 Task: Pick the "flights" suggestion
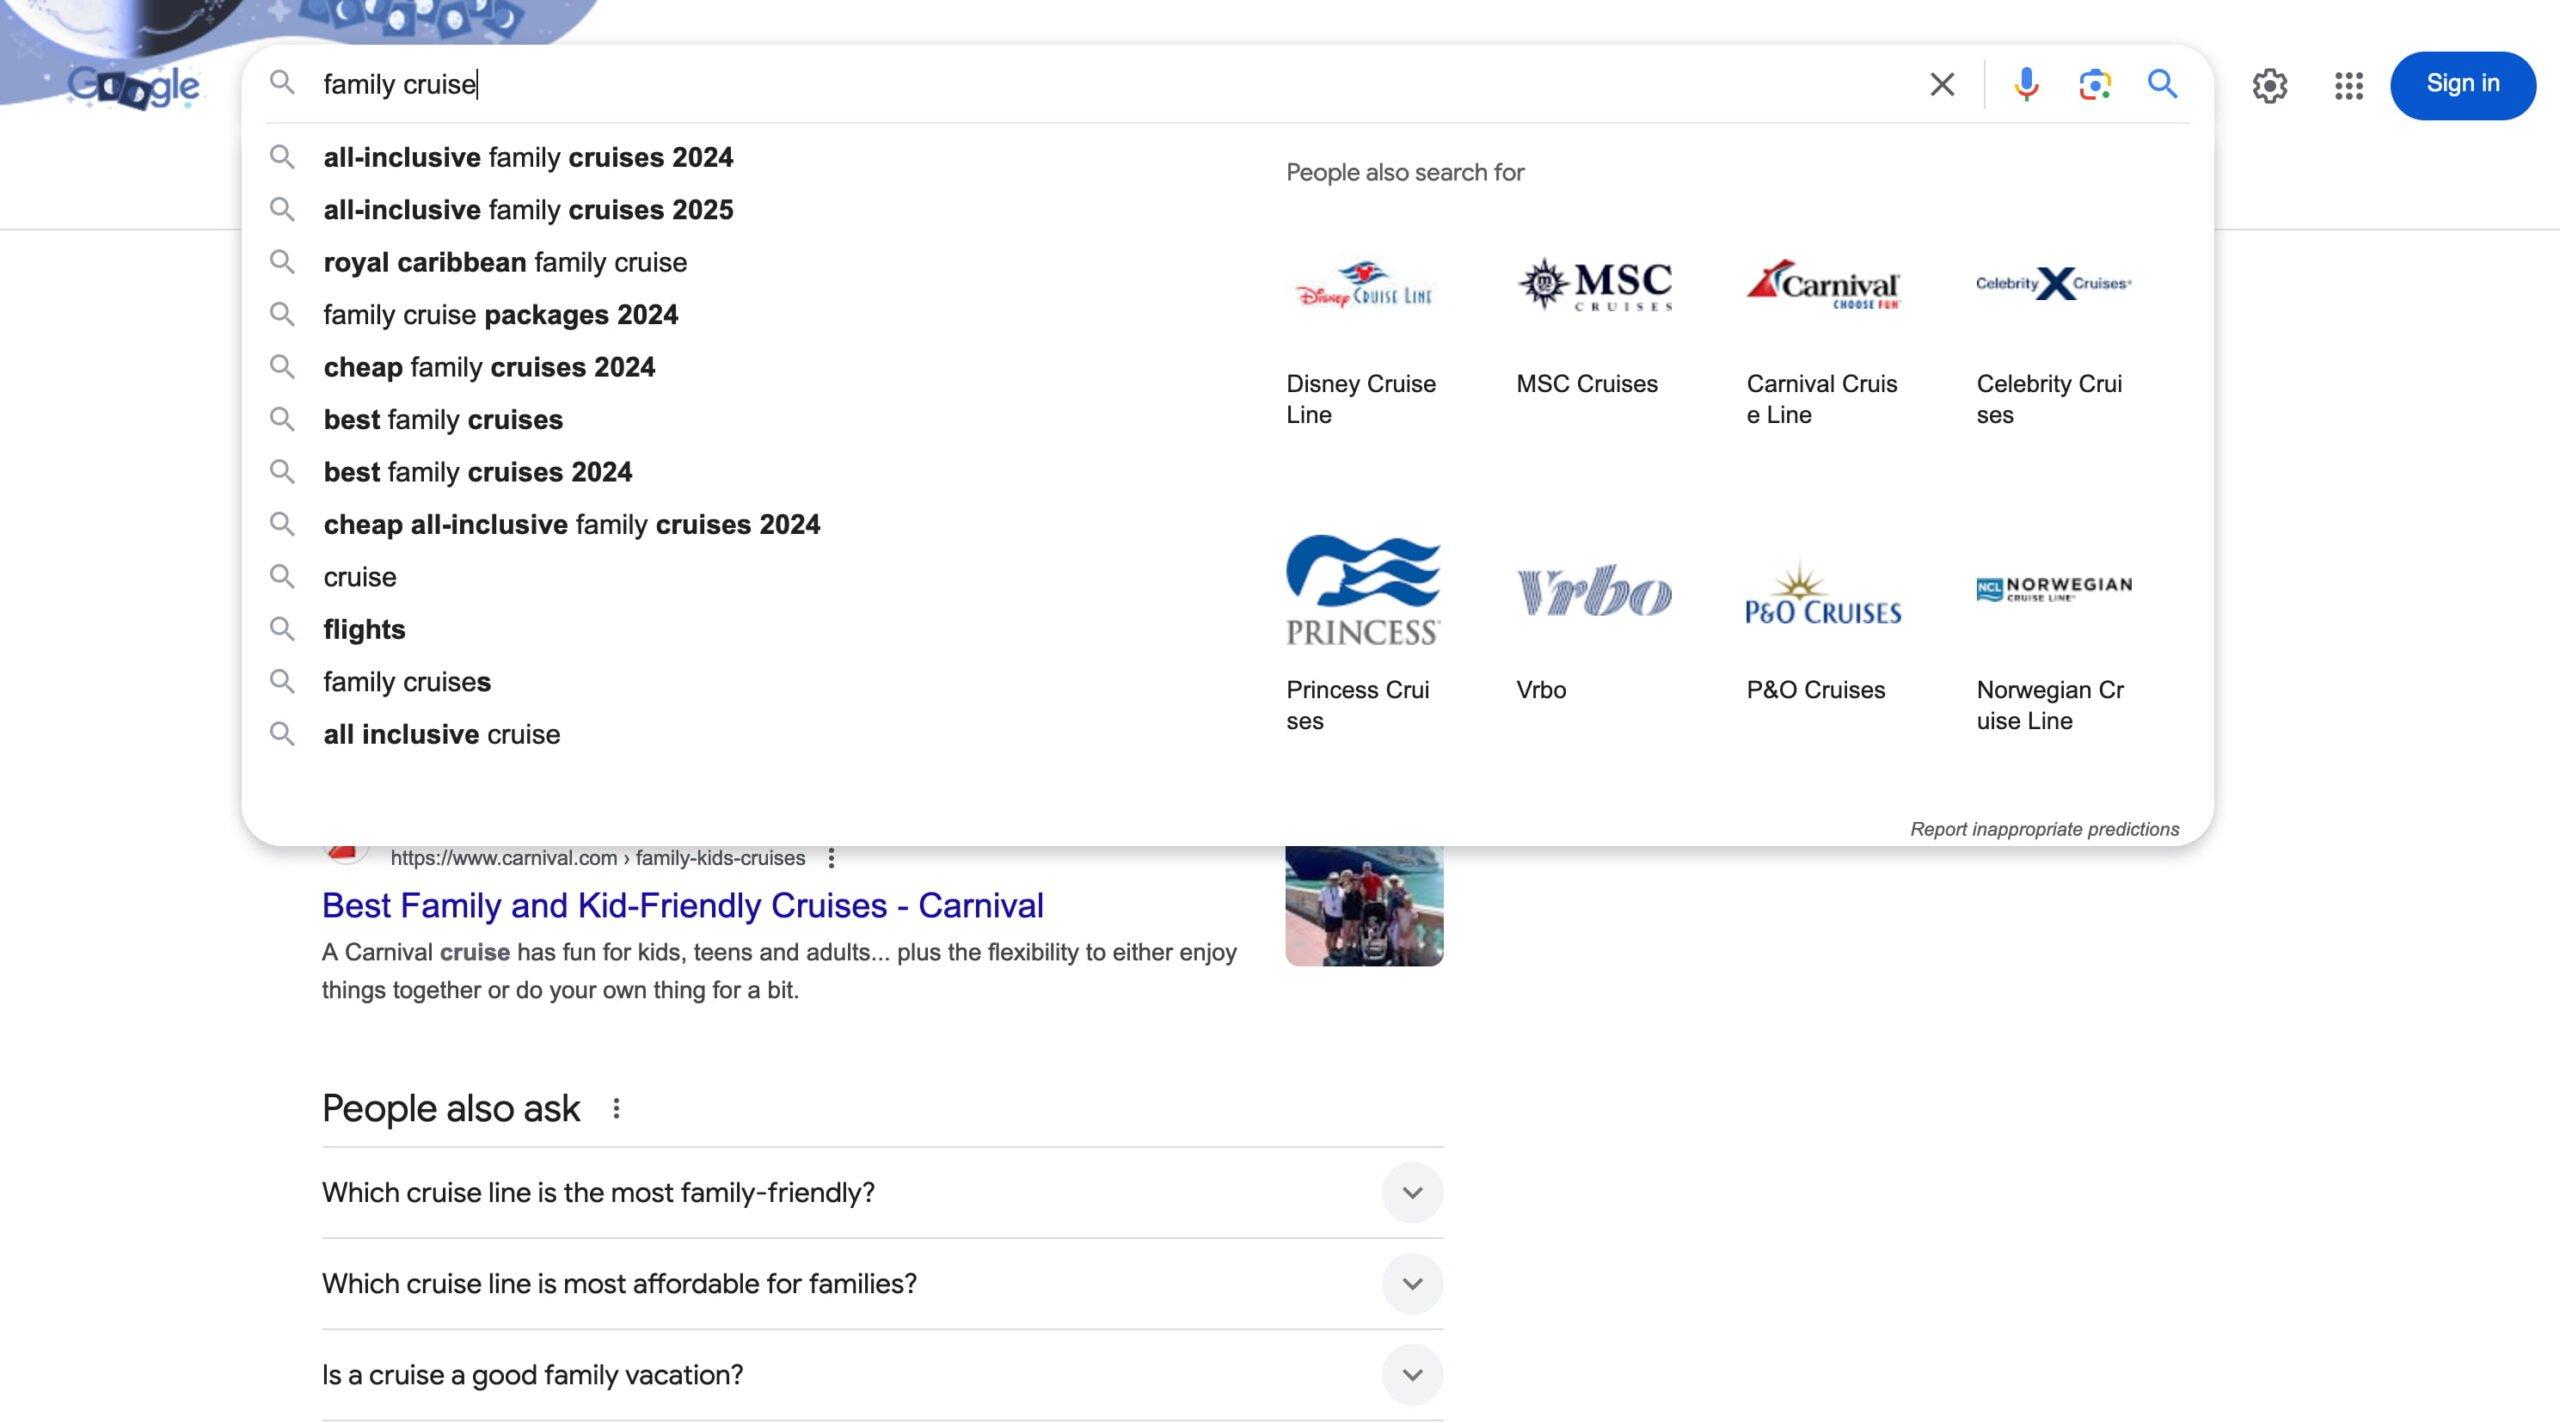364,629
